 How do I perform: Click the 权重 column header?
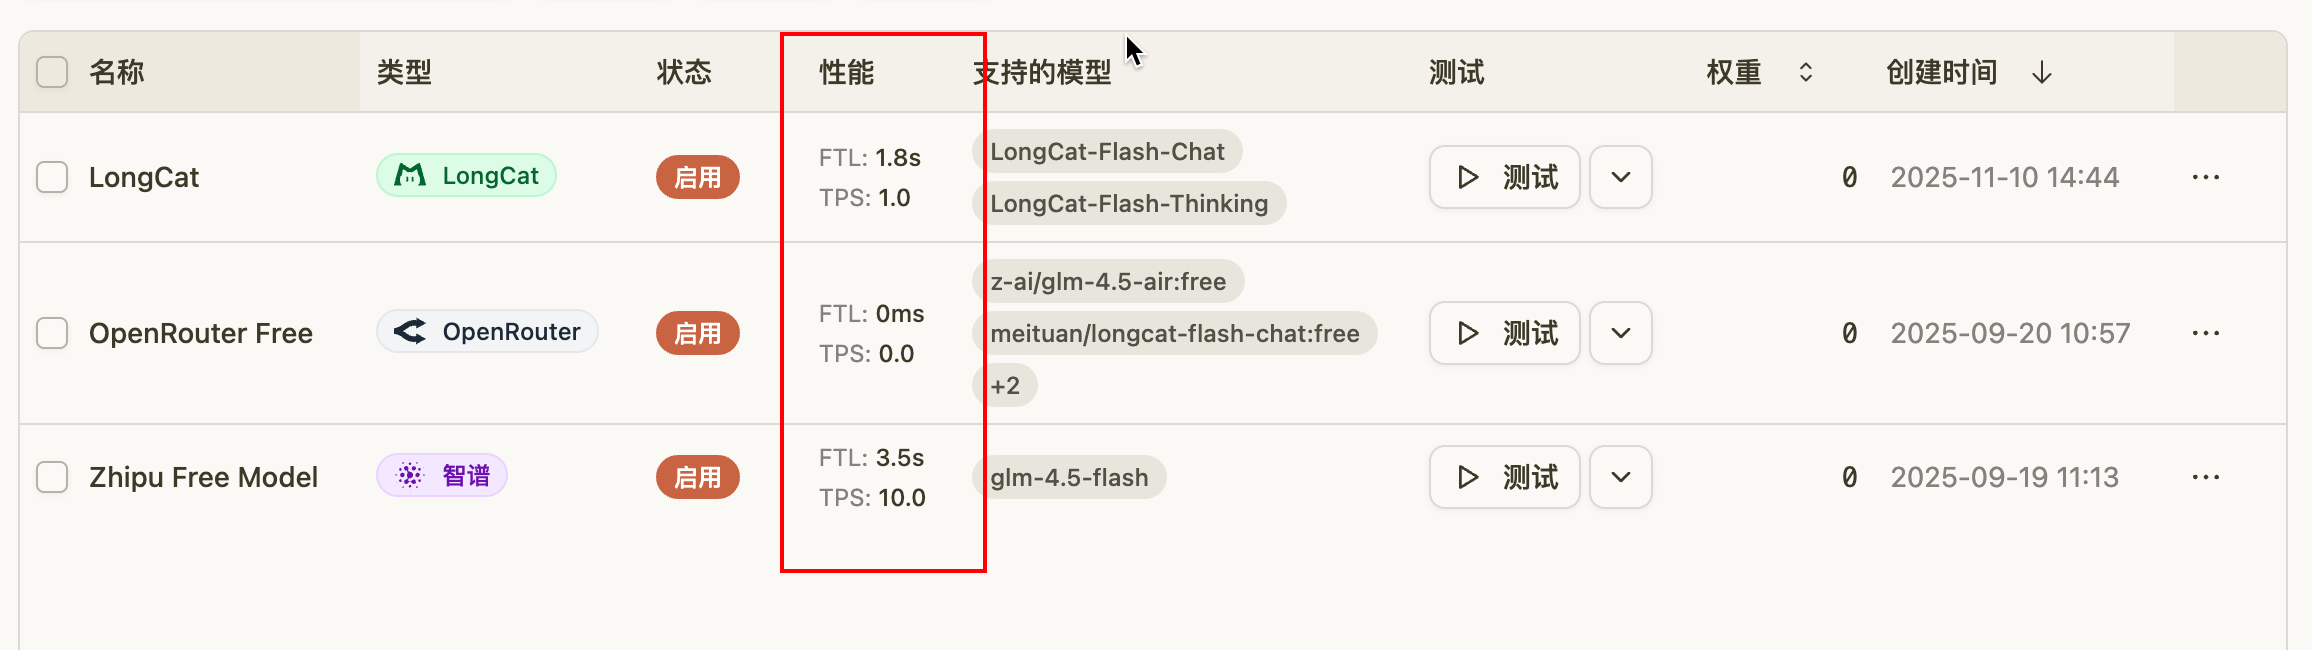(x=1734, y=72)
